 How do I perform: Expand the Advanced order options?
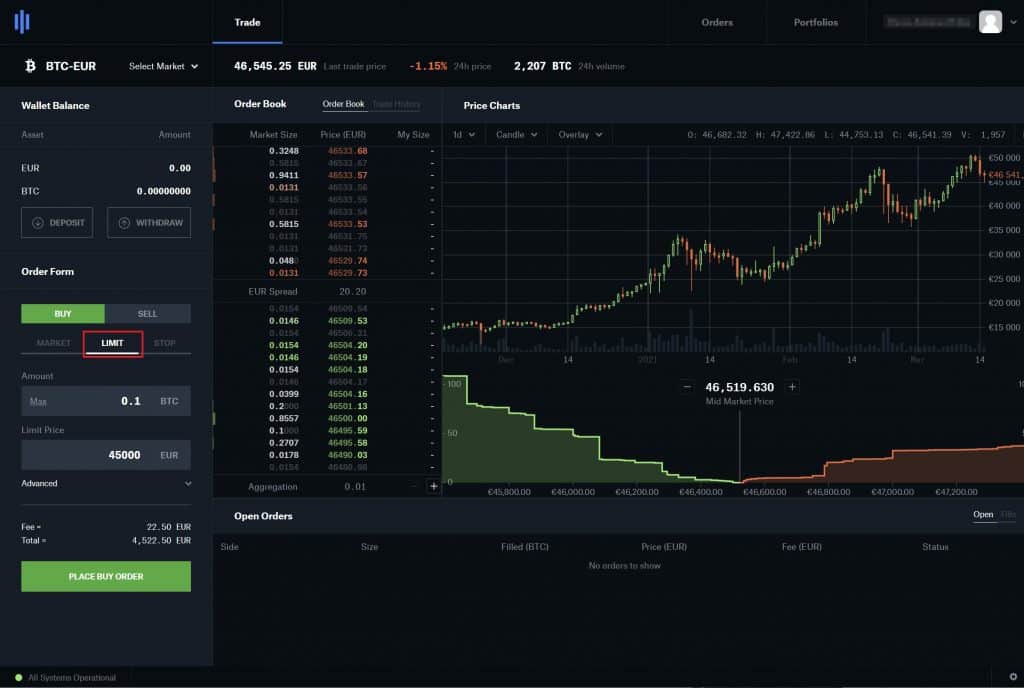(105, 483)
